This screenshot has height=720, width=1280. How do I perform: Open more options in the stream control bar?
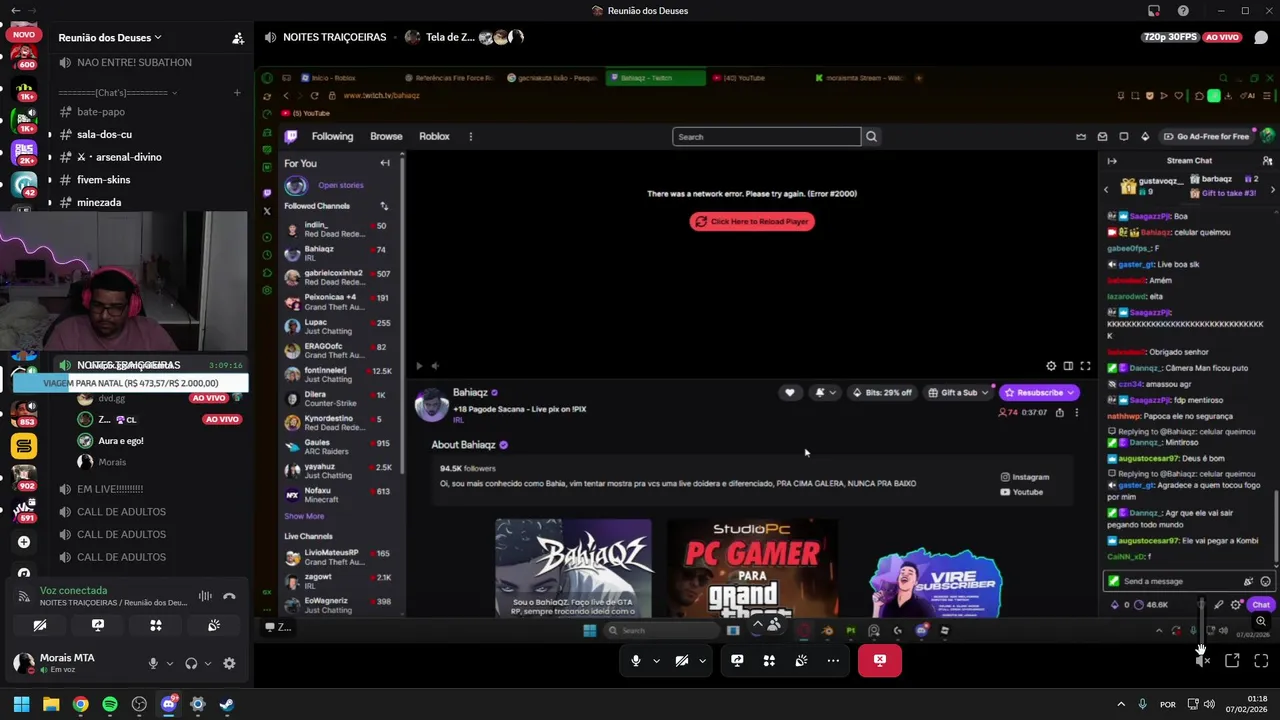(833, 660)
